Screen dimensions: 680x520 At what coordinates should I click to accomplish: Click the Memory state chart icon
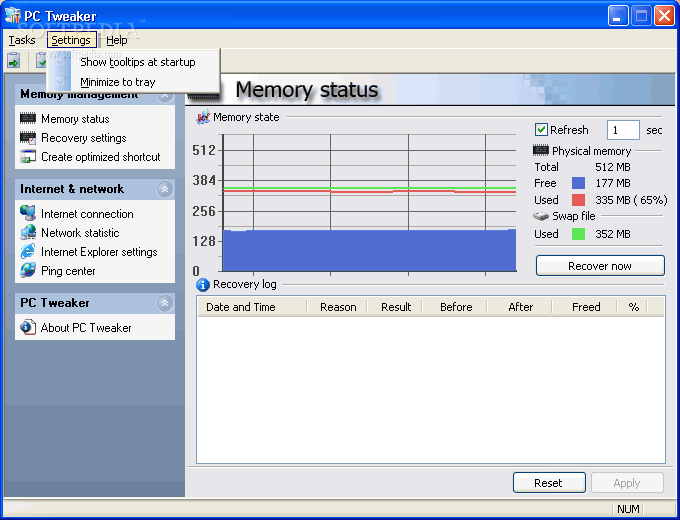pos(203,117)
